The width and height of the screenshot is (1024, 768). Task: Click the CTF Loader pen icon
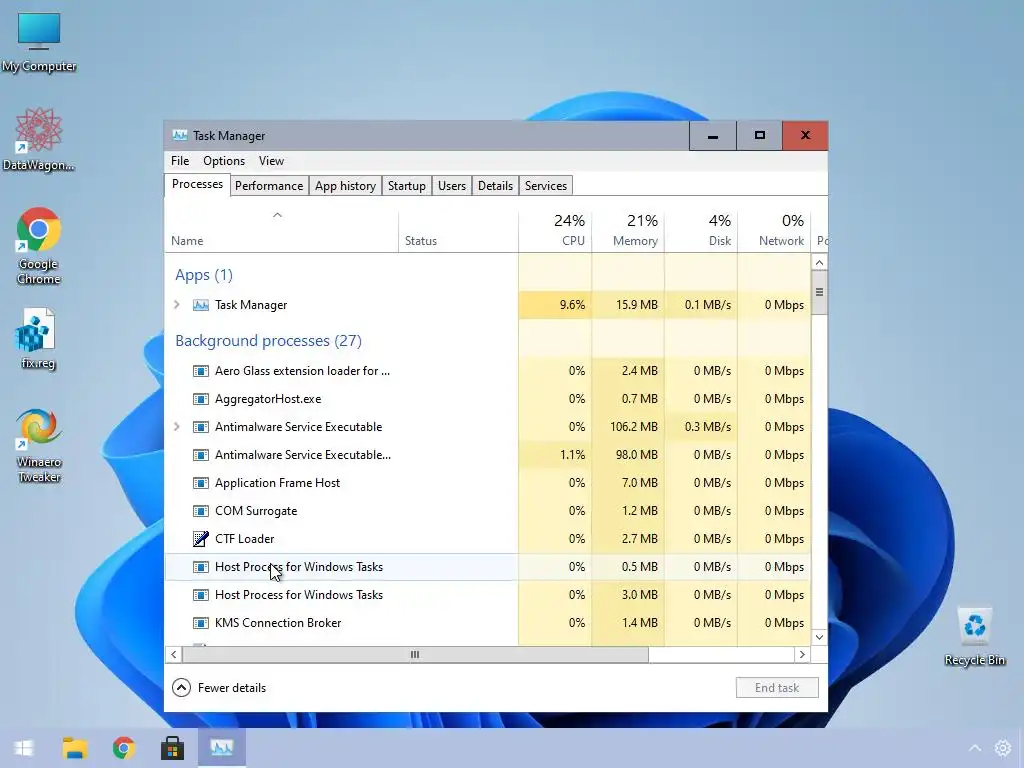200,539
